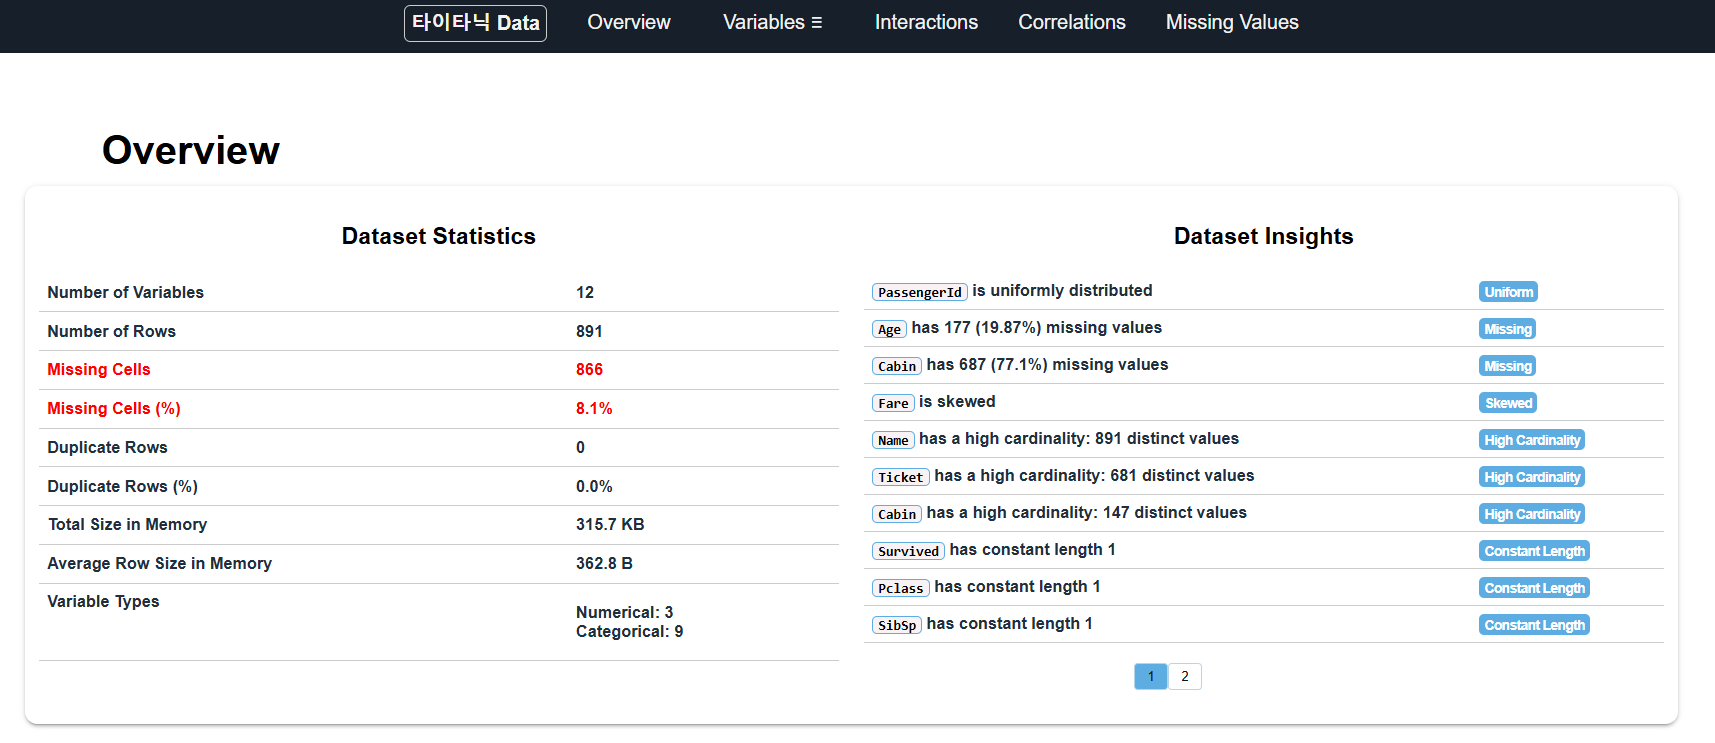Click High Cardinality badge for Ticket
This screenshot has height=743, width=1715.
pyautogui.click(x=1532, y=477)
